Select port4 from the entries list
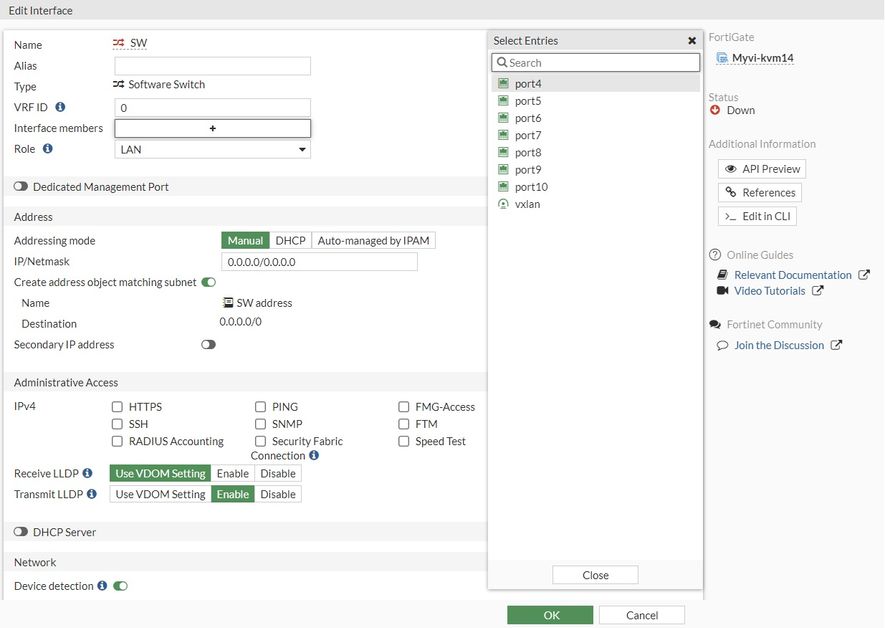The height and width of the screenshot is (628, 885). [x=528, y=84]
